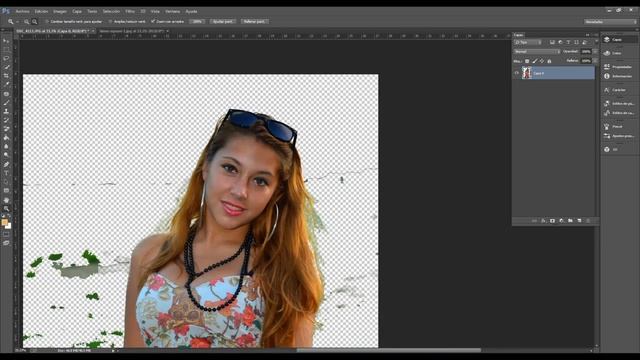Select the Lasso tool

coord(6,58)
